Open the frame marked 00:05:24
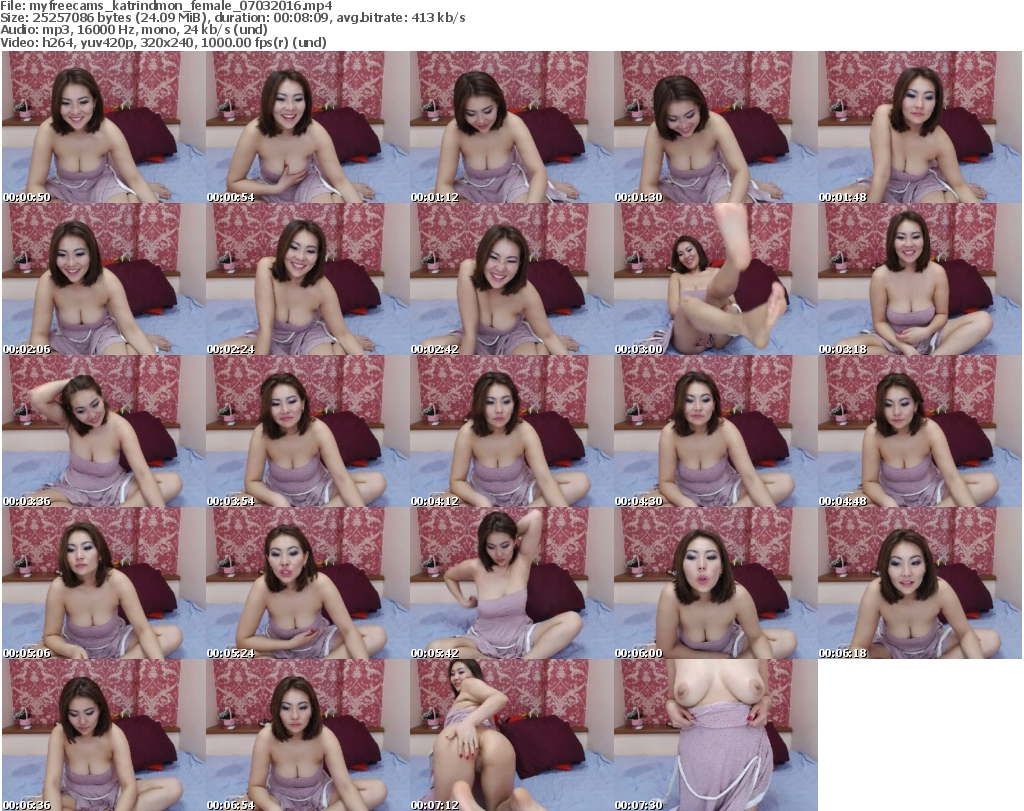1024x811 pixels. click(306, 583)
